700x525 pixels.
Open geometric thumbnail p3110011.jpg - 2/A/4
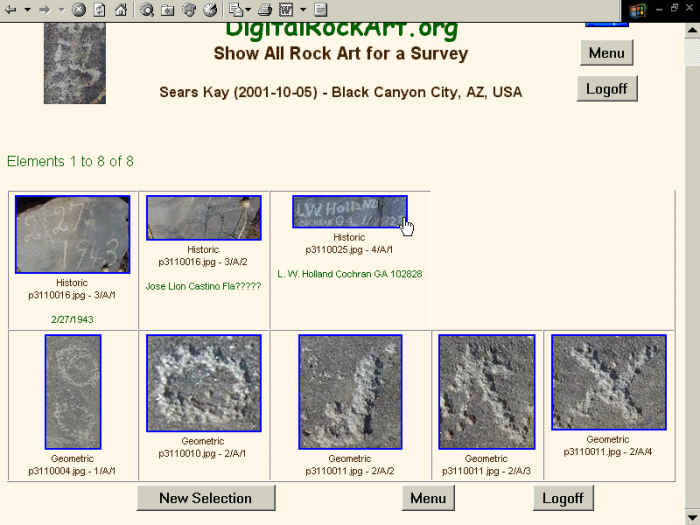tap(608, 382)
